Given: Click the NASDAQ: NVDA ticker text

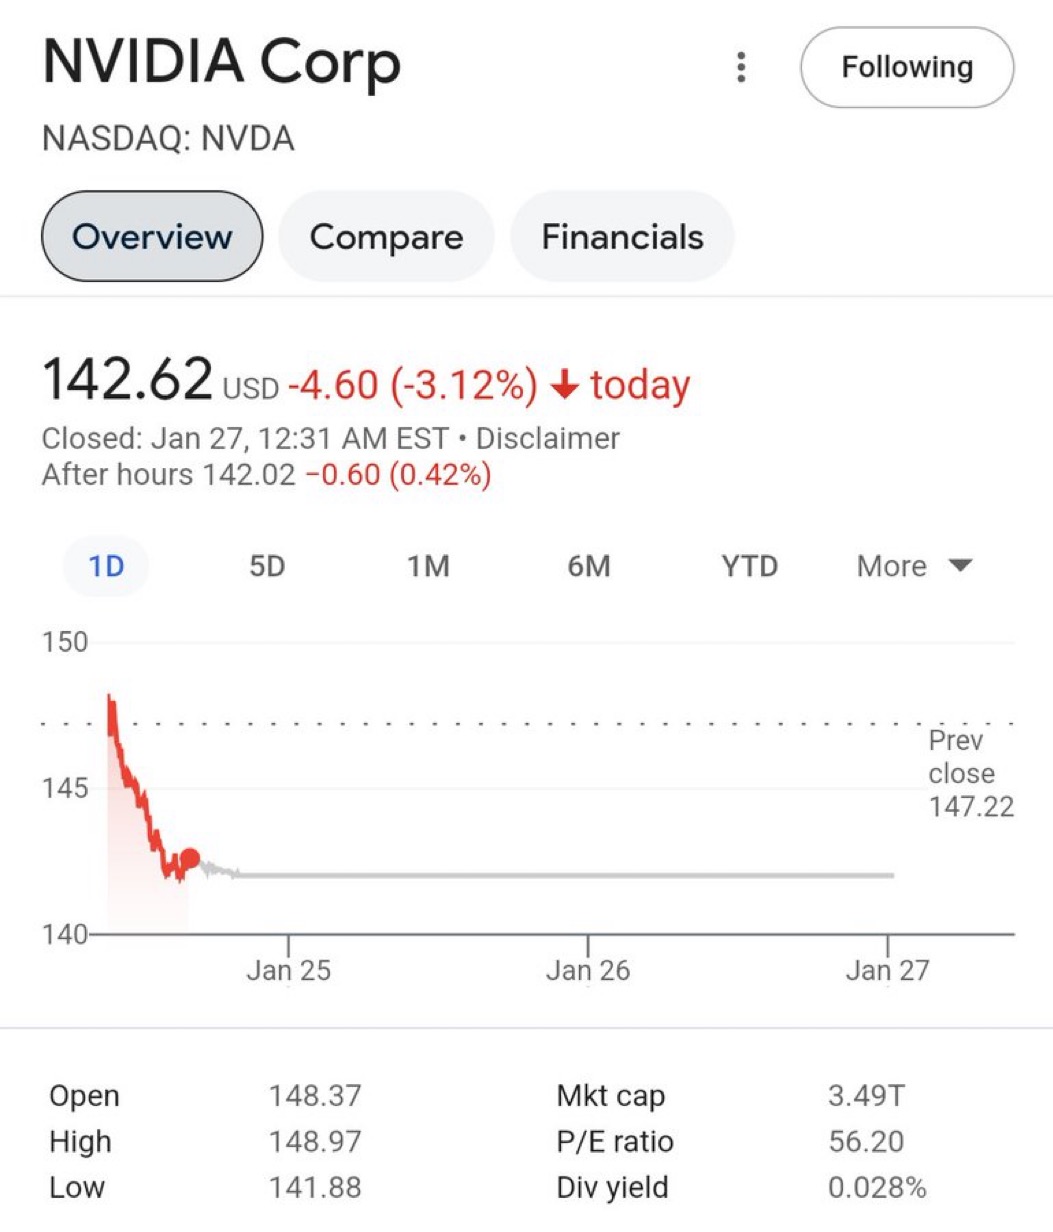Looking at the screenshot, I should click(168, 138).
